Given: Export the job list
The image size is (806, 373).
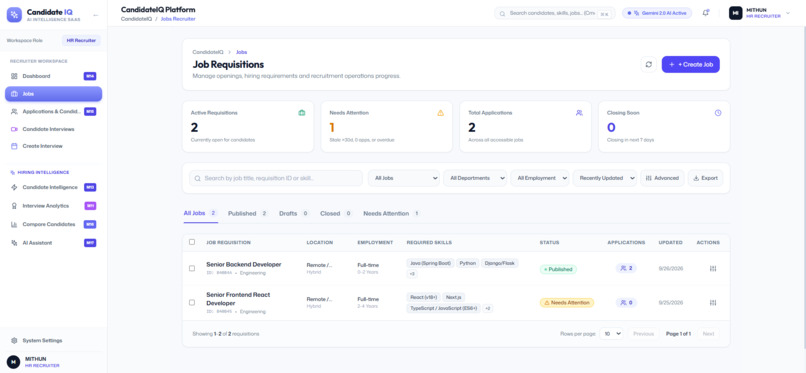Looking at the screenshot, I should pyautogui.click(x=705, y=178).
